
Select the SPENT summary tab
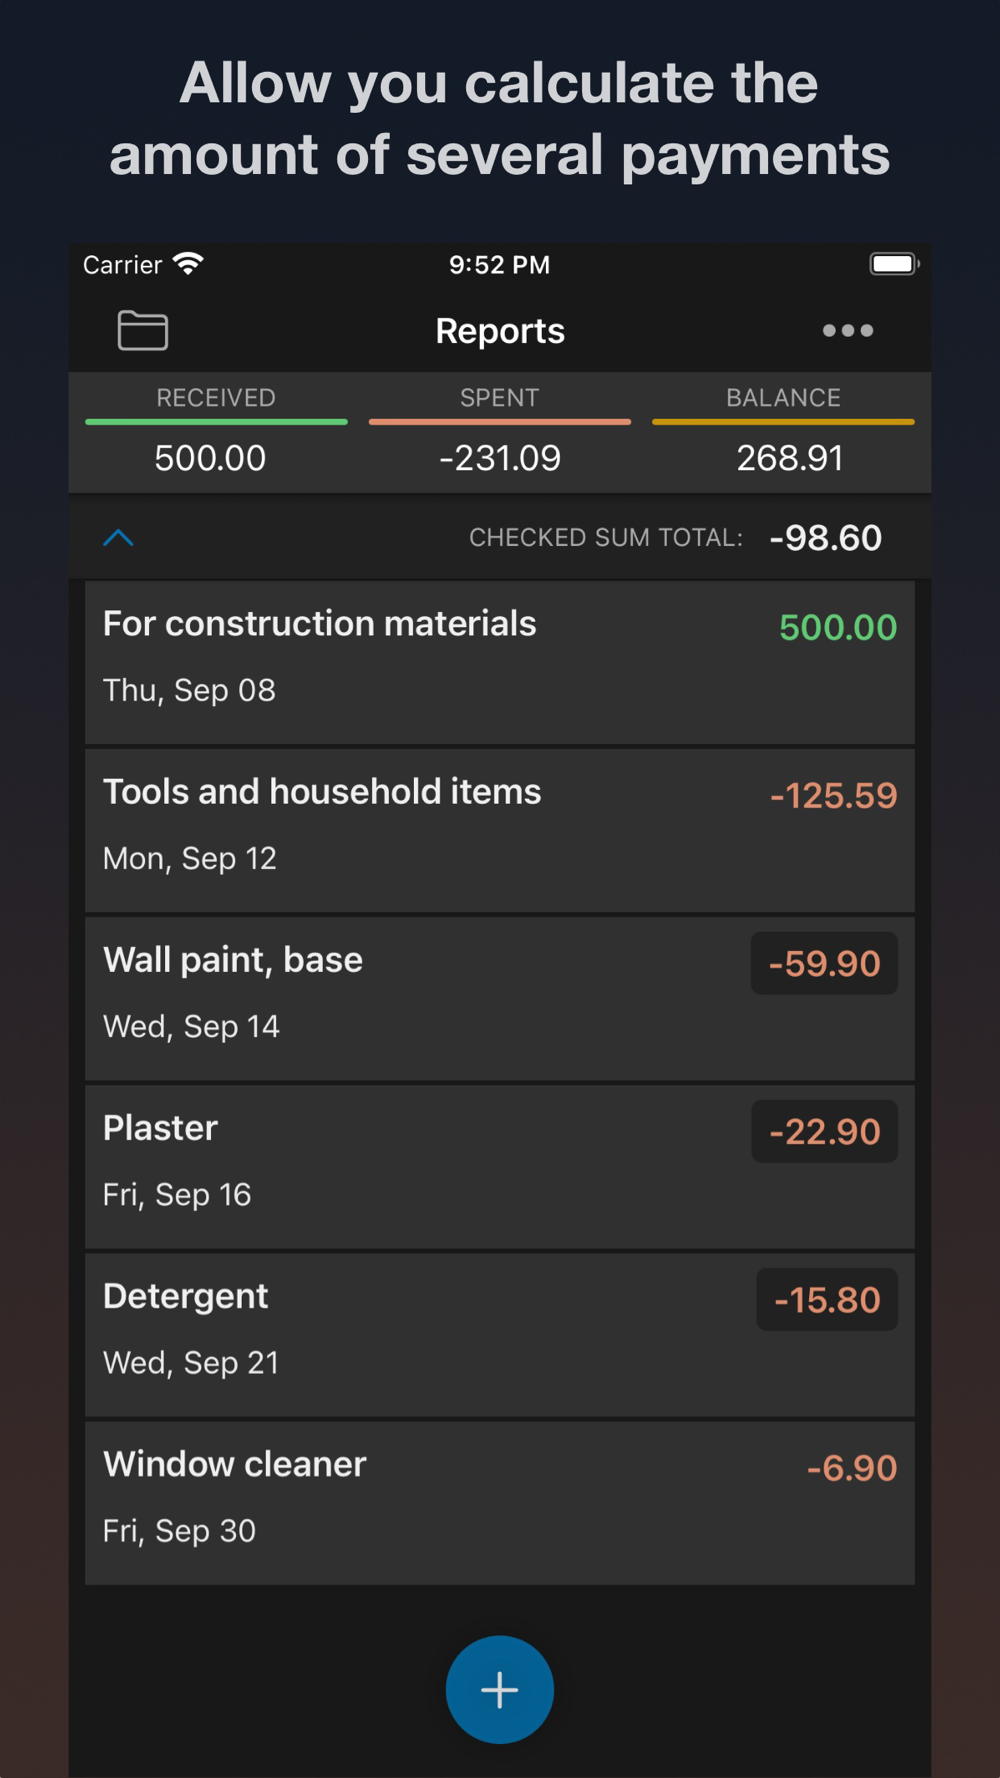pyautogui.click(x=500, y=432)
